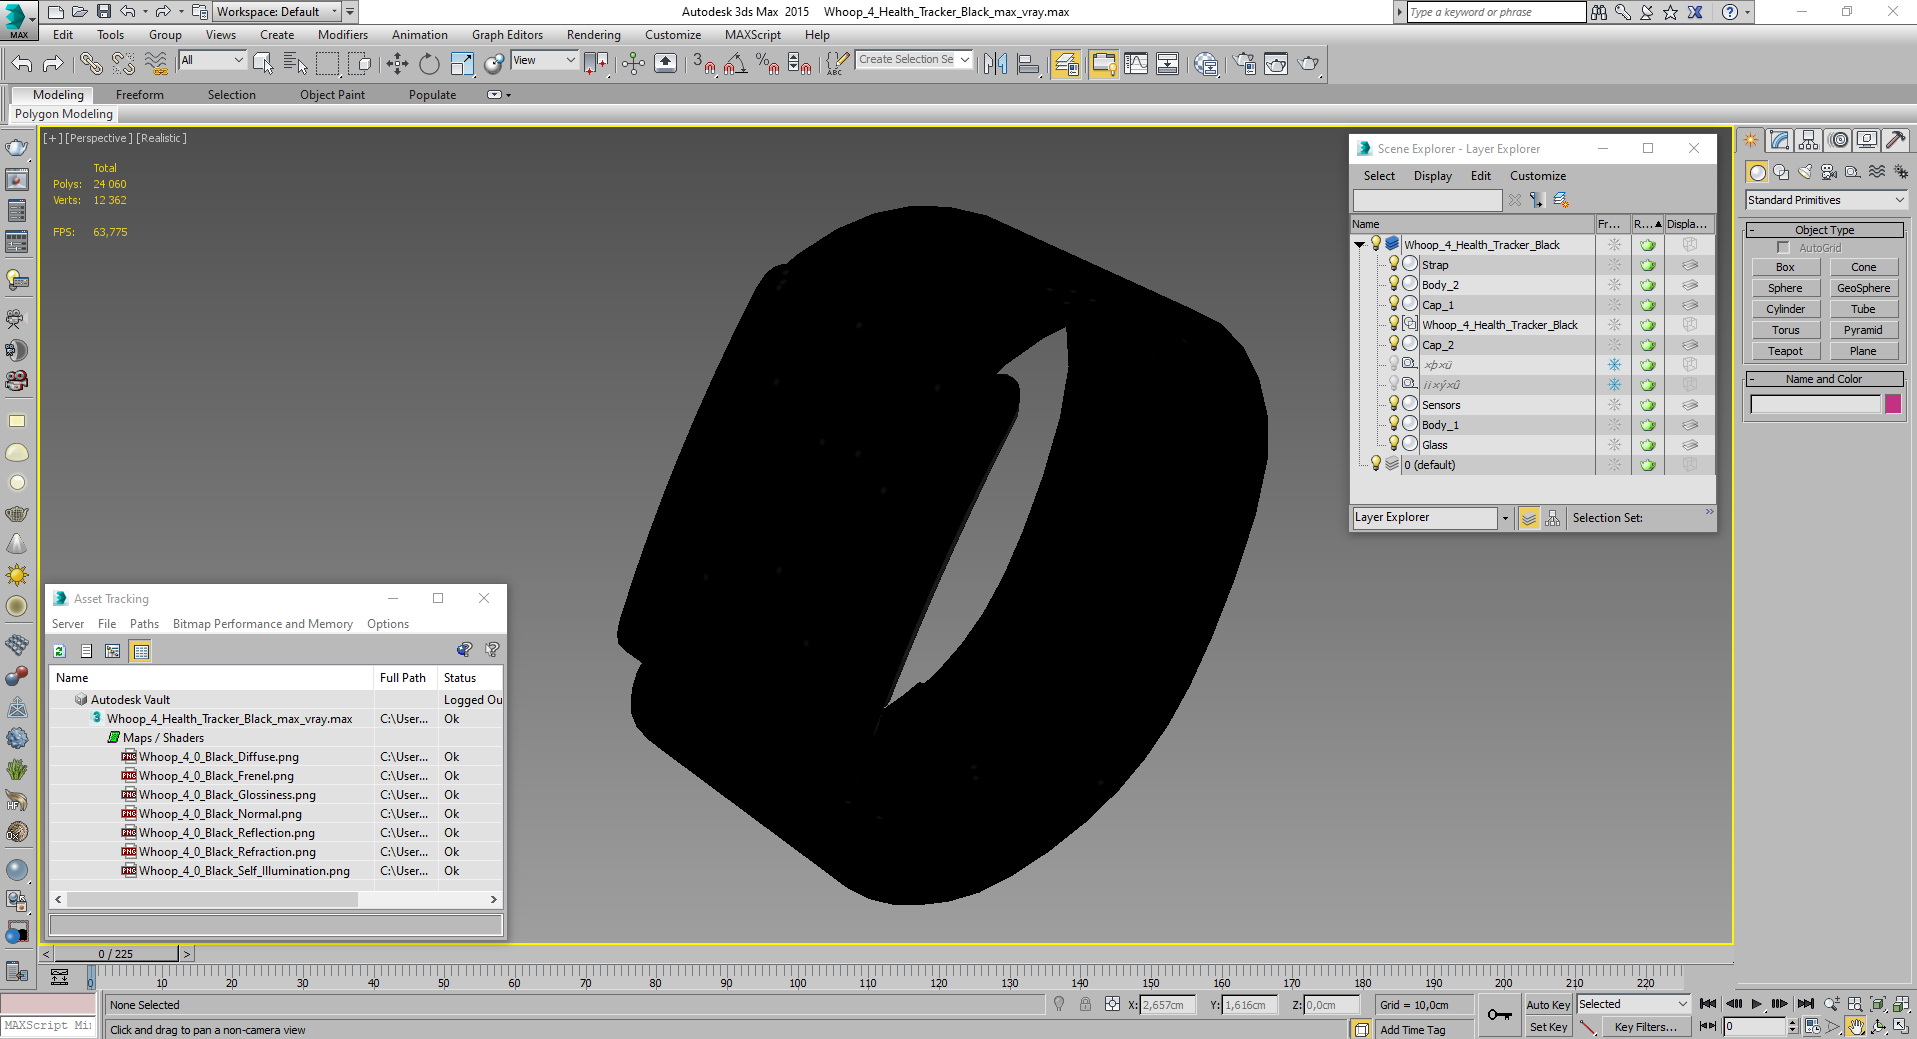Click the Set Keys key icon
Image resolution: width=1917 pixels, height=1039 pixels.
pyautogui.click(x=1499, y=1015)
